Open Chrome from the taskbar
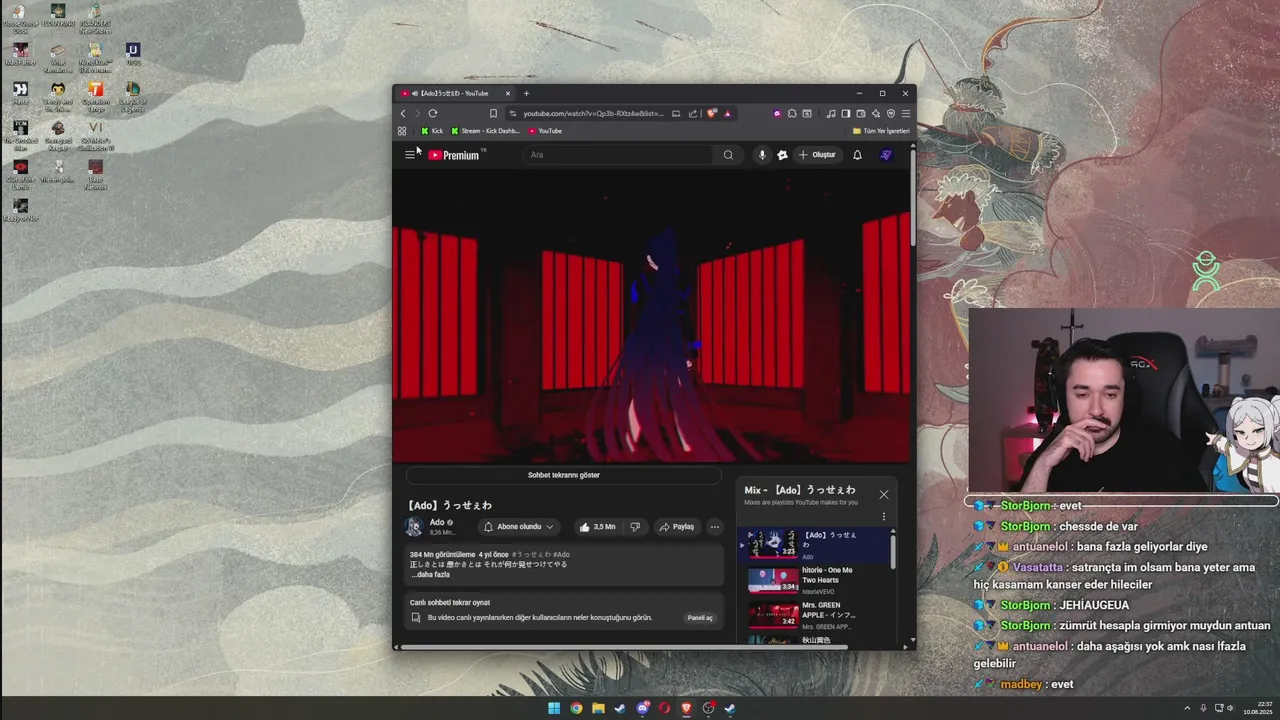Screen dimensions: 1280x720 click(576, 708)
